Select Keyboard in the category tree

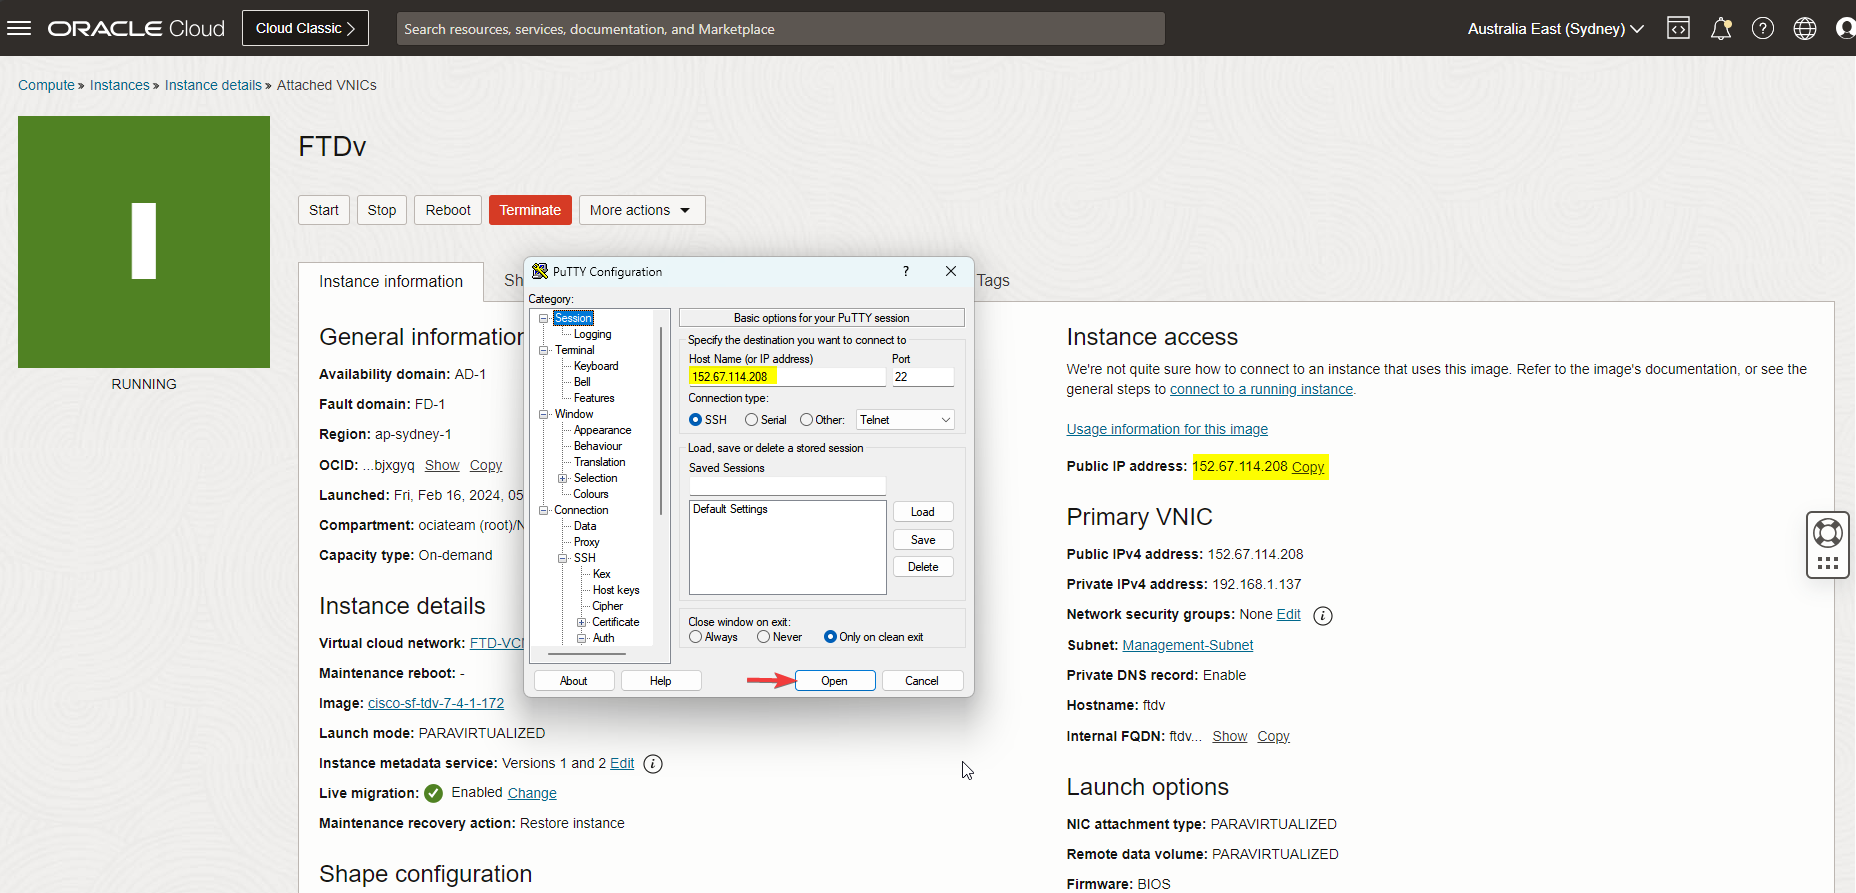tap(596, 366)
